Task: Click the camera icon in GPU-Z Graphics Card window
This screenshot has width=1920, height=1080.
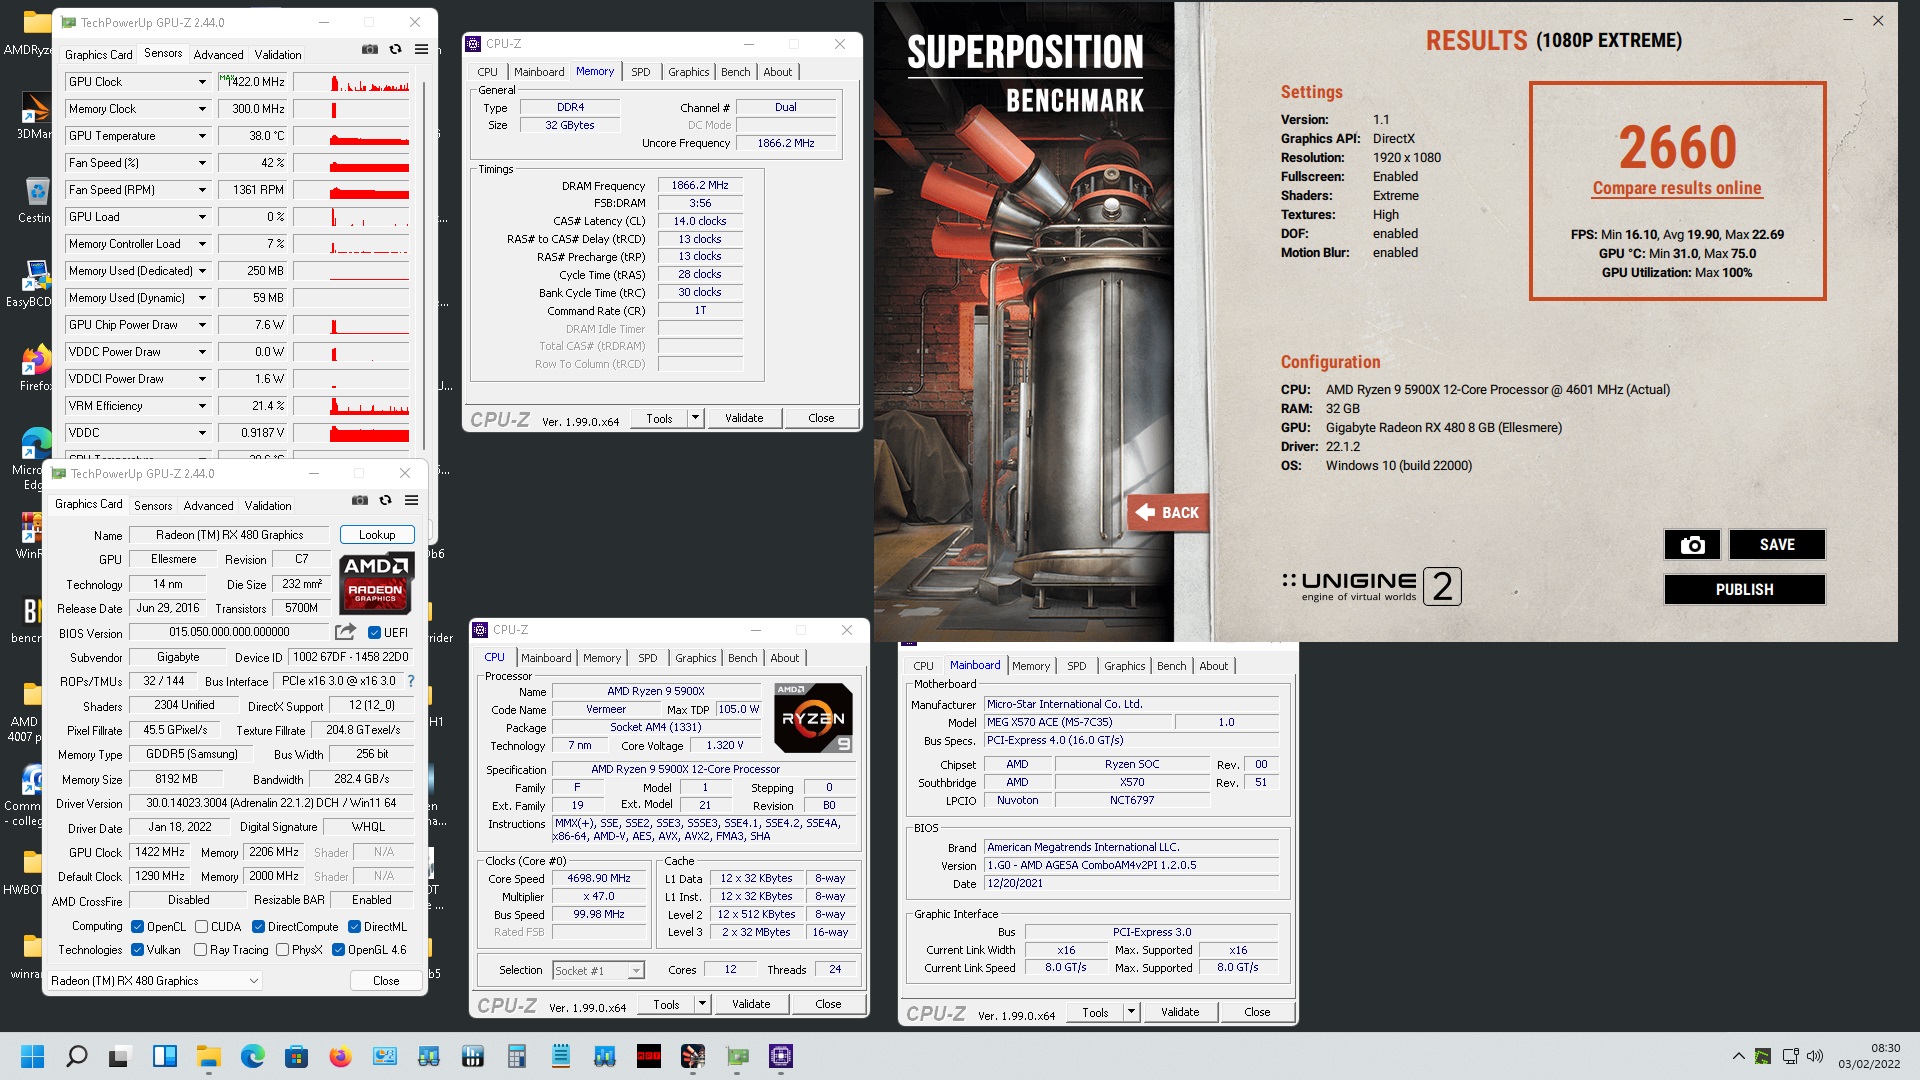Action: click(x=359, y=500)
